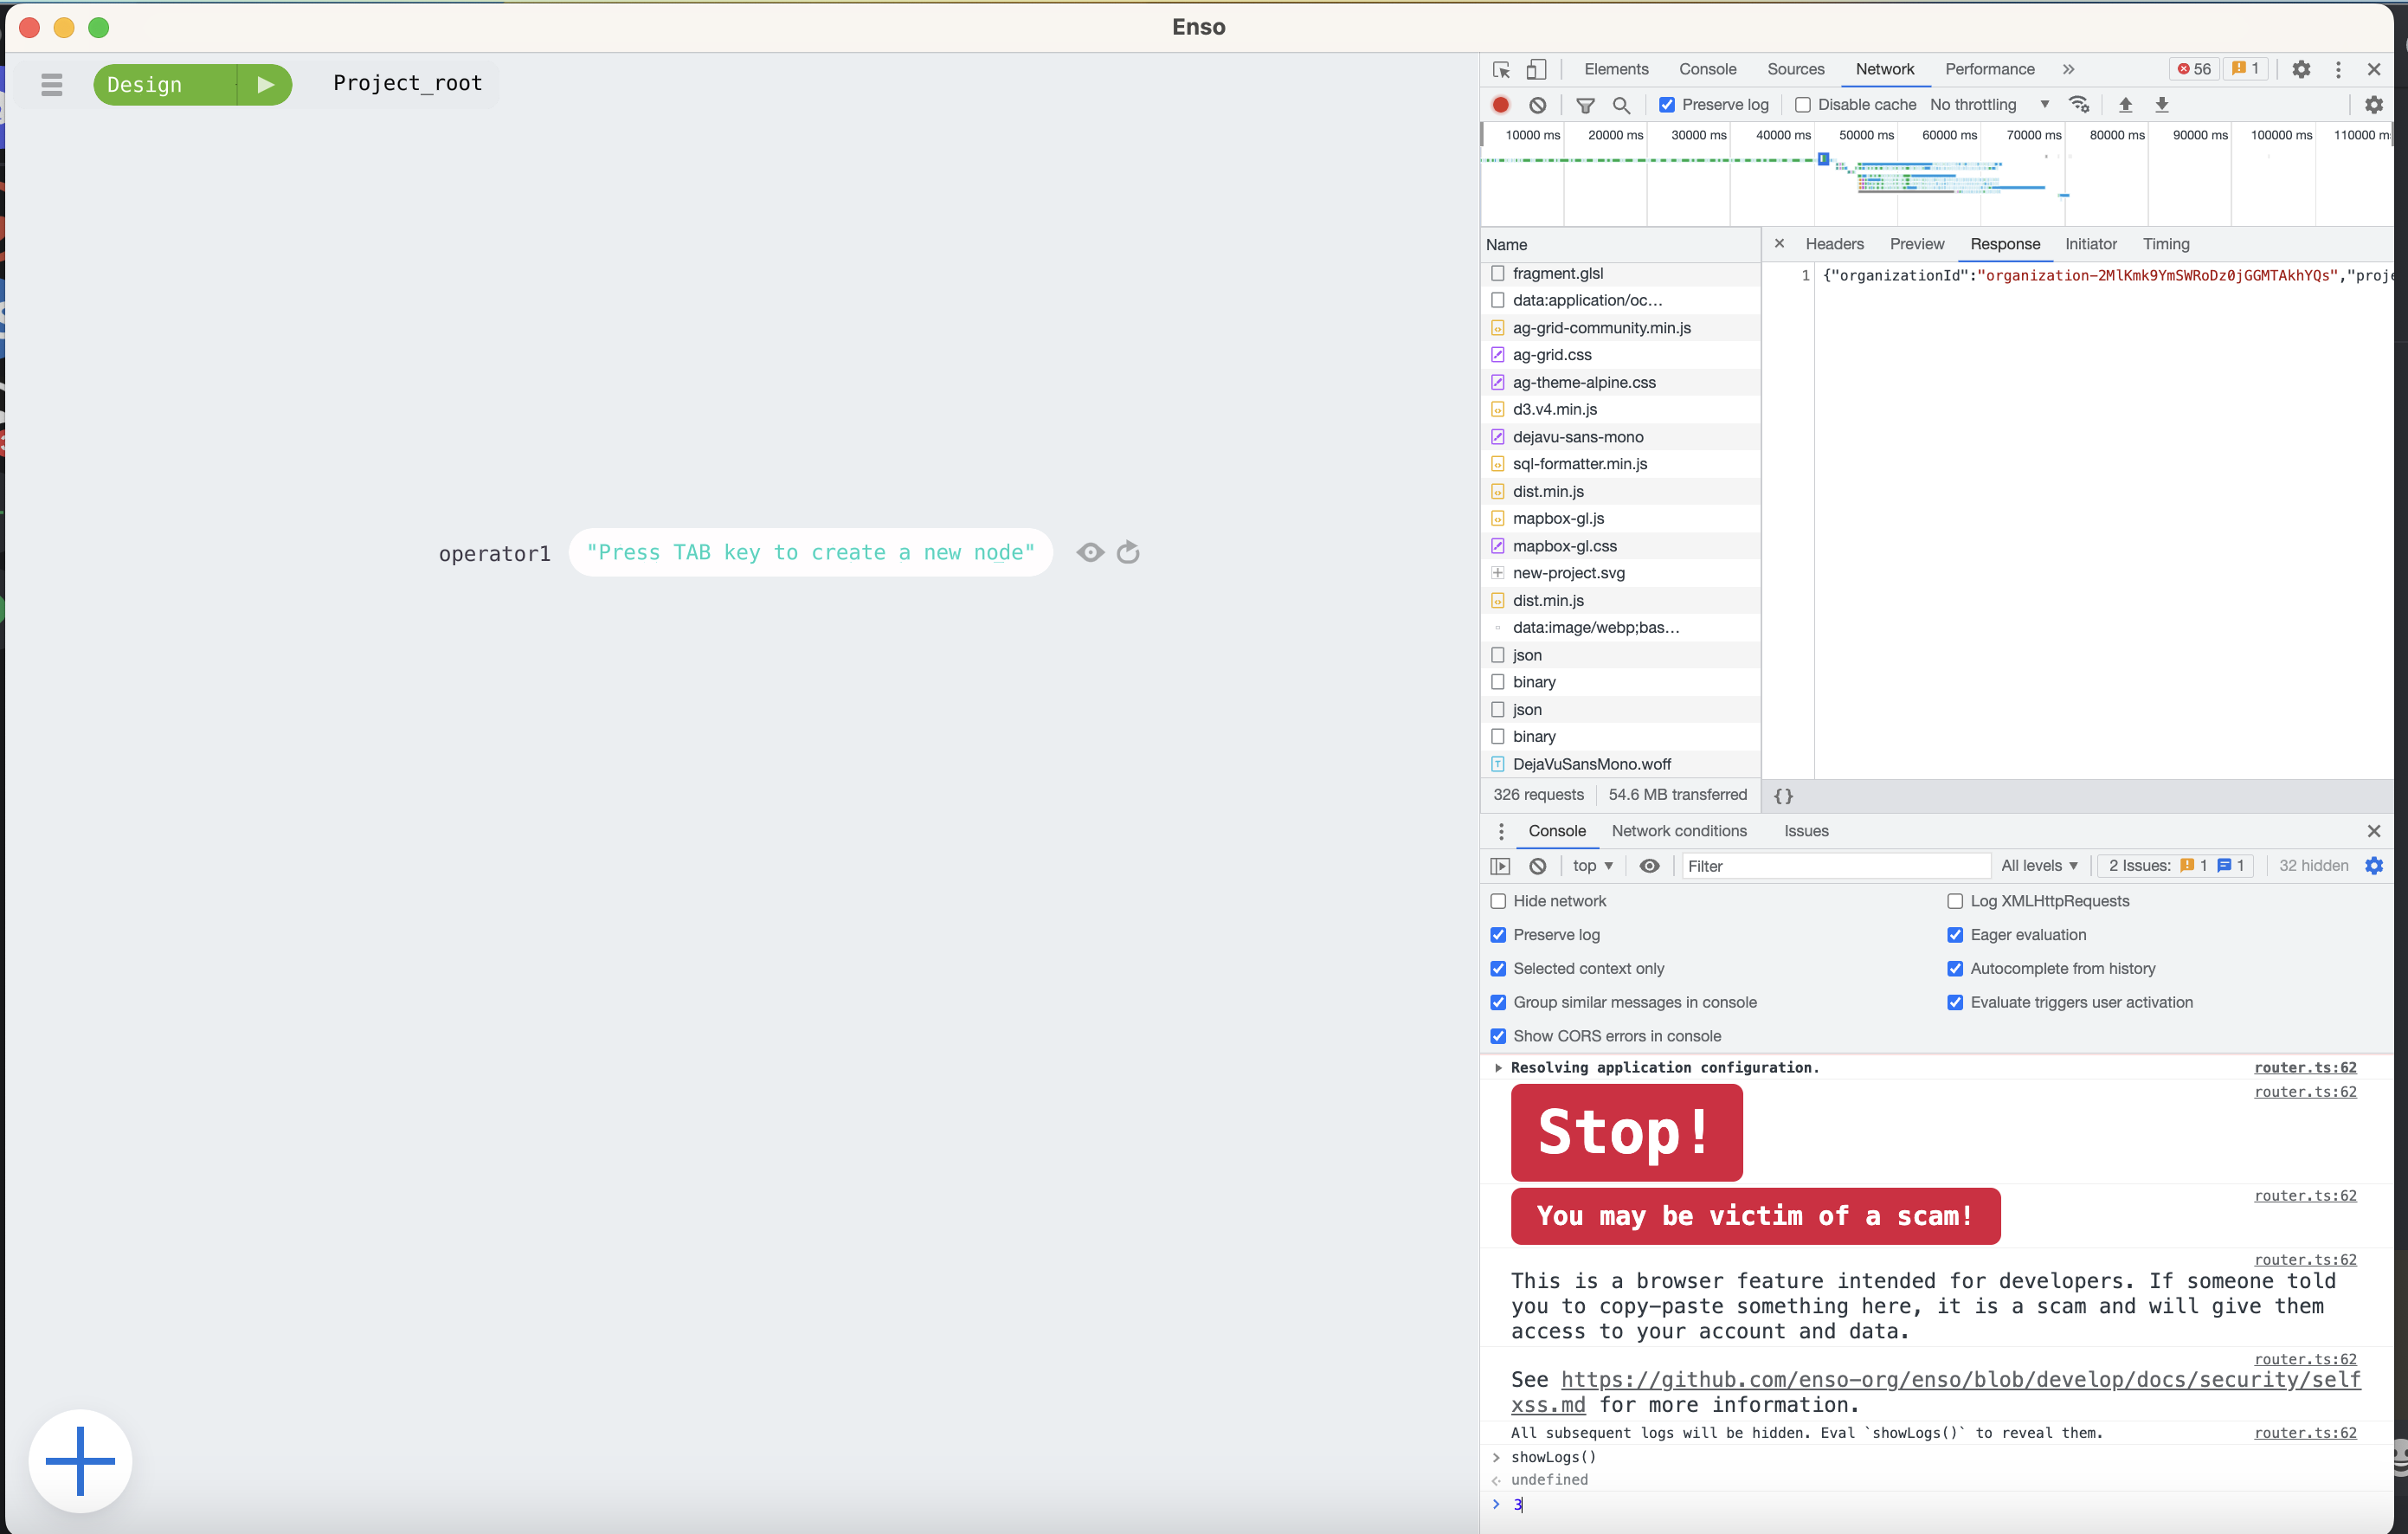Image resolution: width=2408 pixels, height=1534 pixels.
Task: Run the node via the green play button
Action: coord(265,85)
